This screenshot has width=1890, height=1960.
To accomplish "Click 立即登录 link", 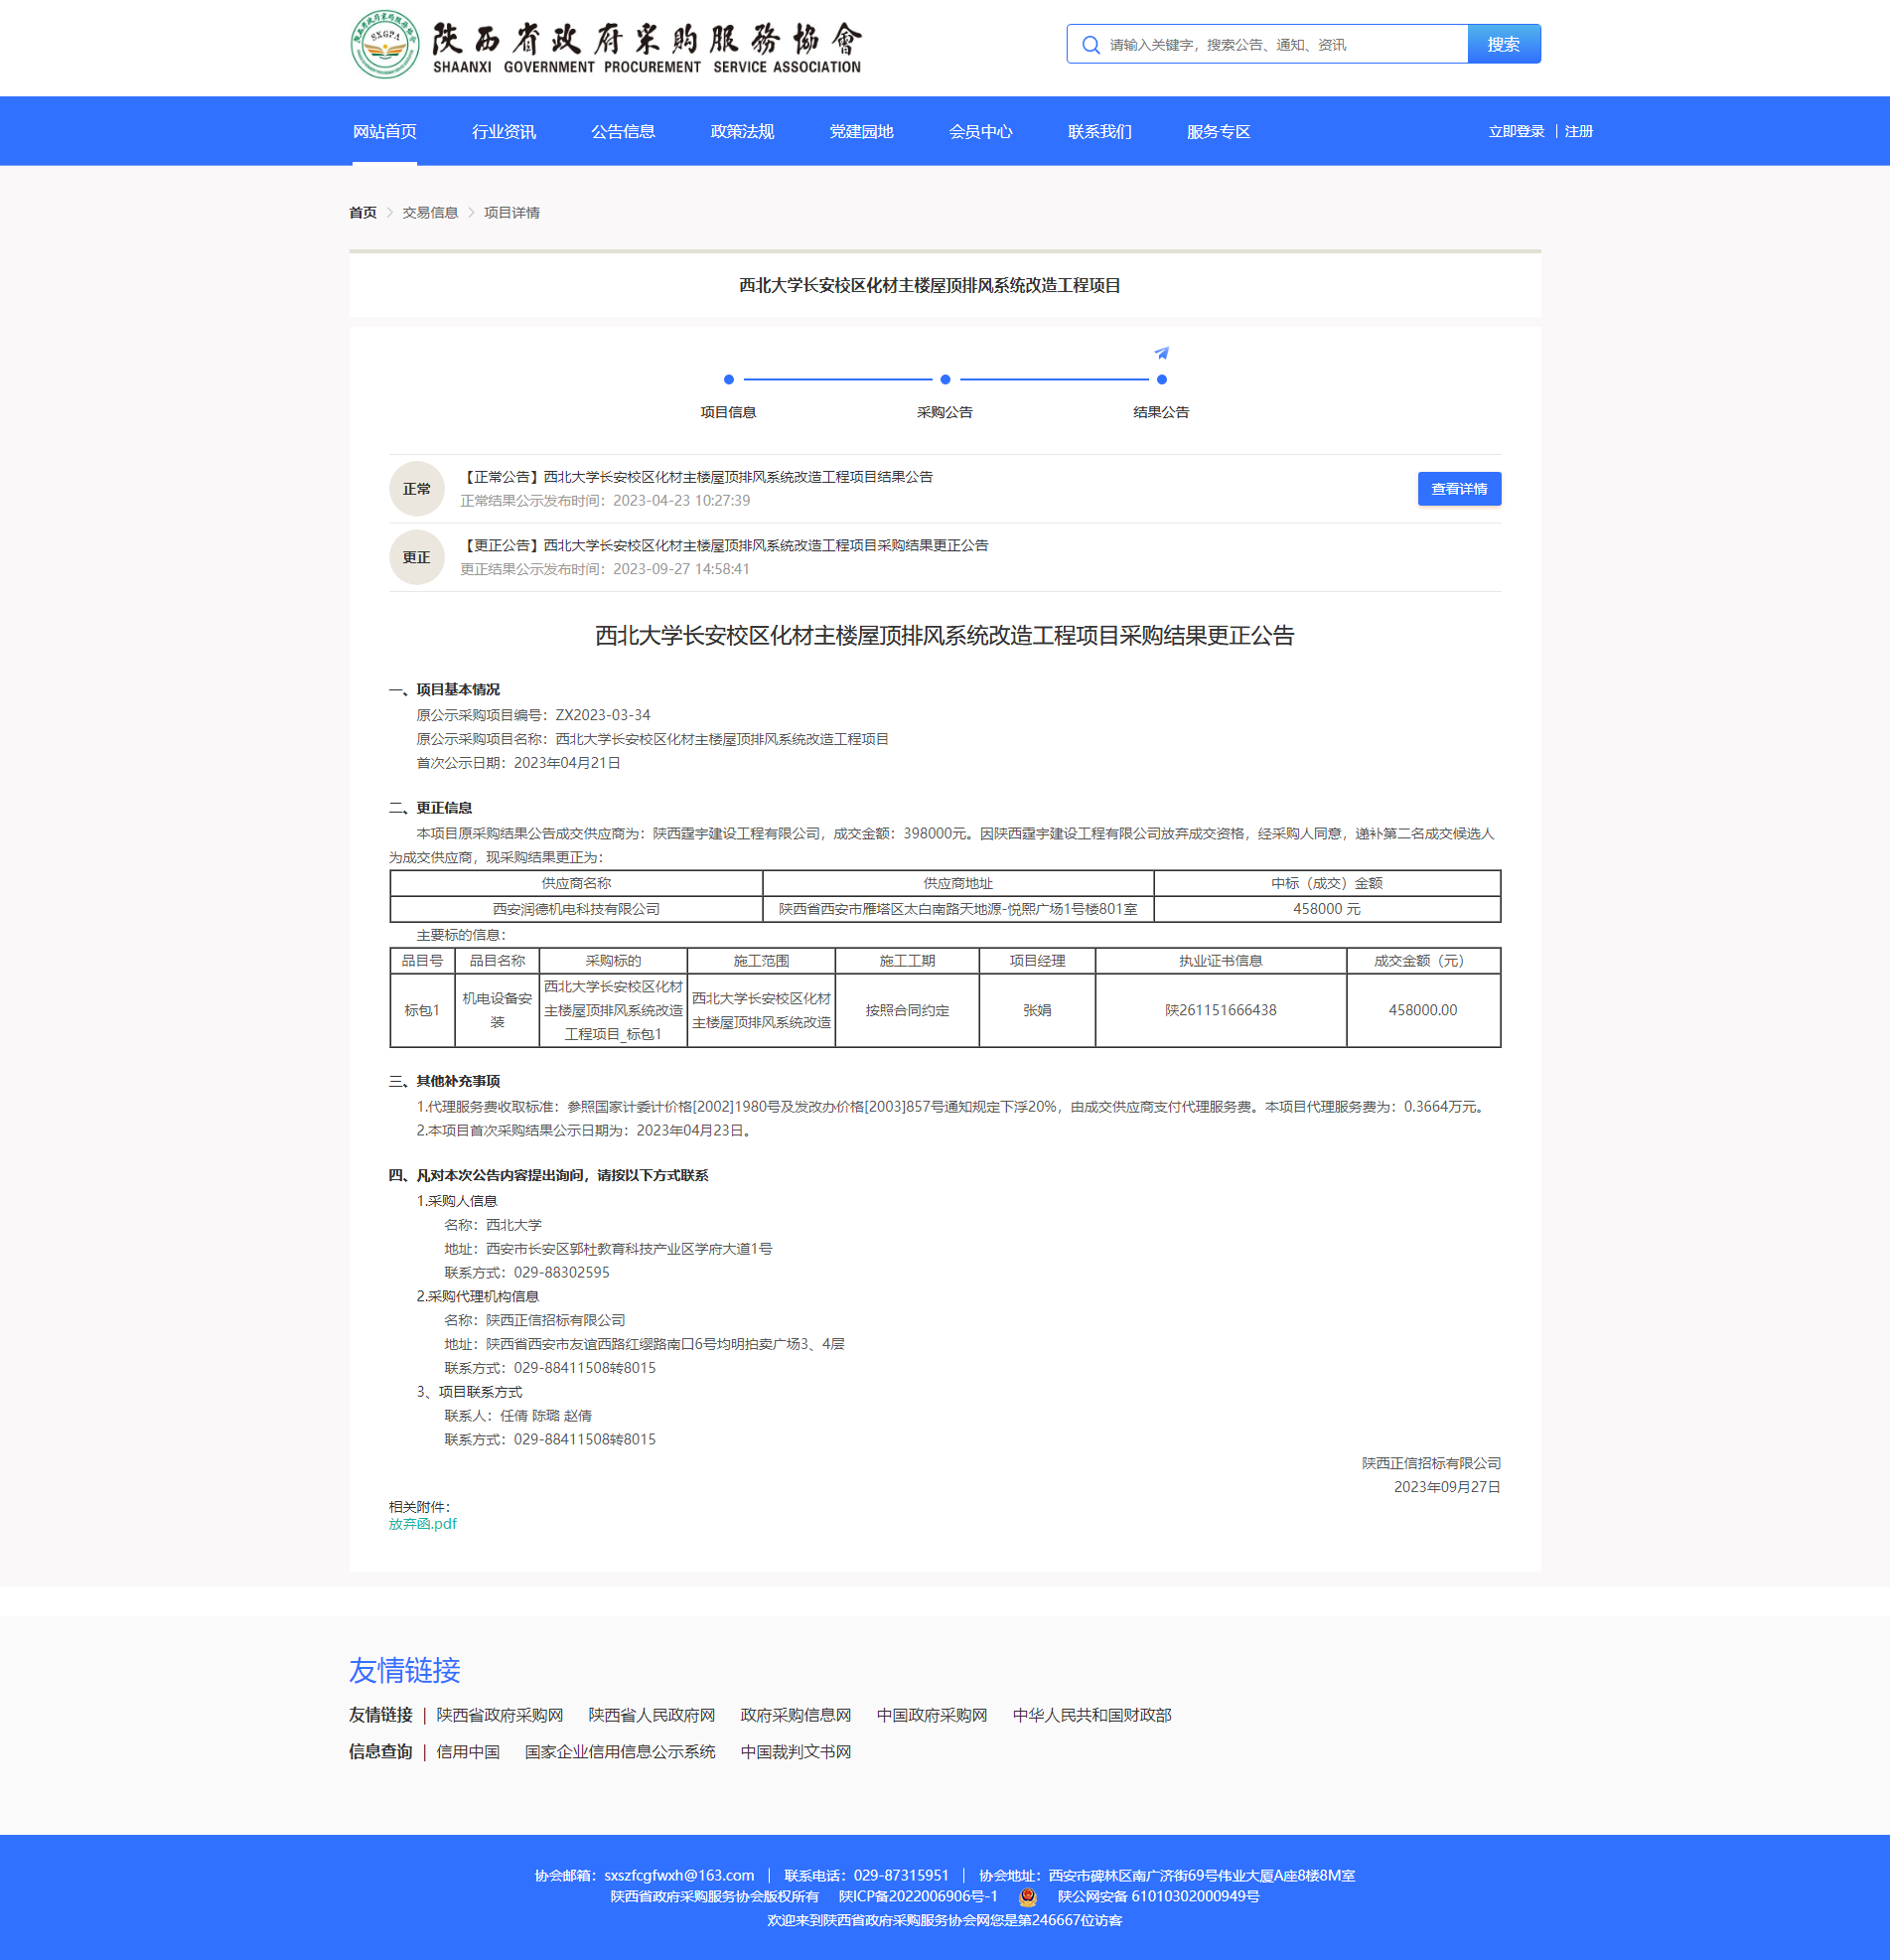I will pos(1515,132).
